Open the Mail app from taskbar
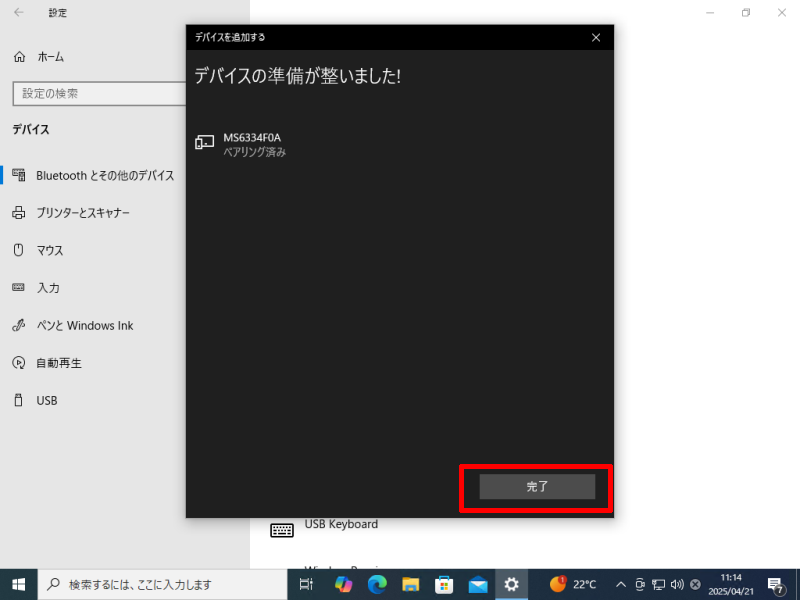 coord(478,585)
